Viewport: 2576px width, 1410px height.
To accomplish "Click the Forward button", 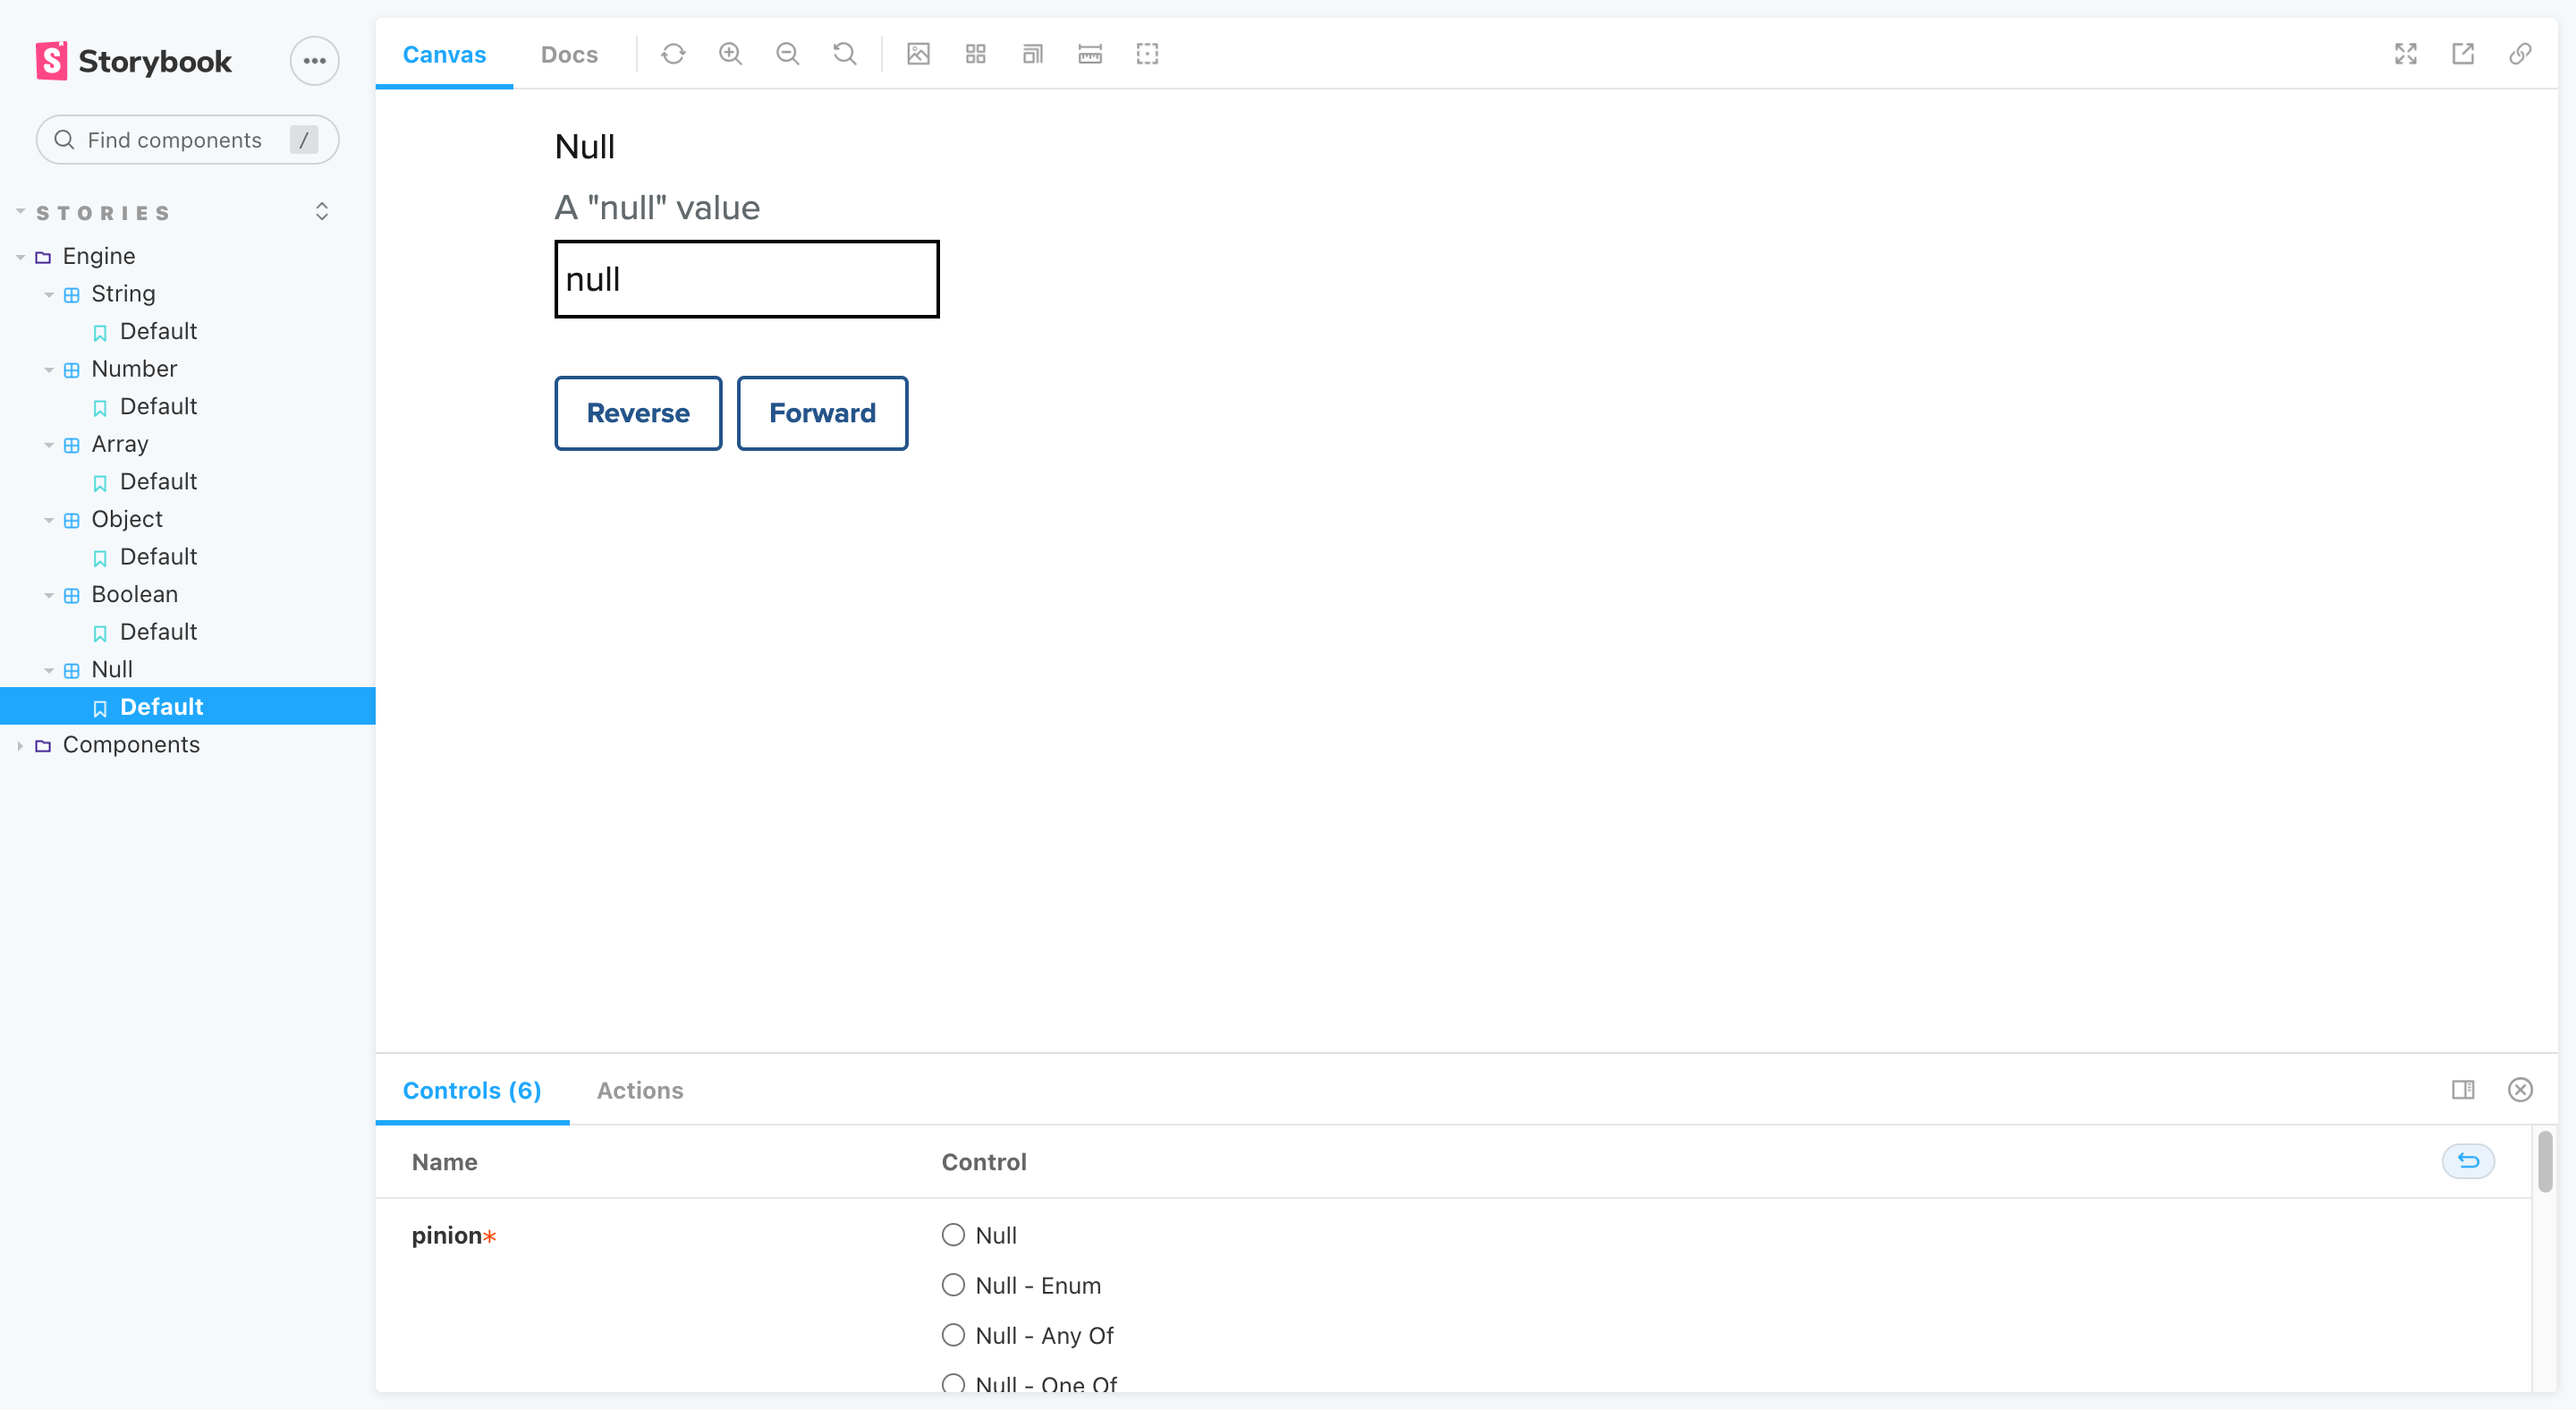I will [822, 413].
